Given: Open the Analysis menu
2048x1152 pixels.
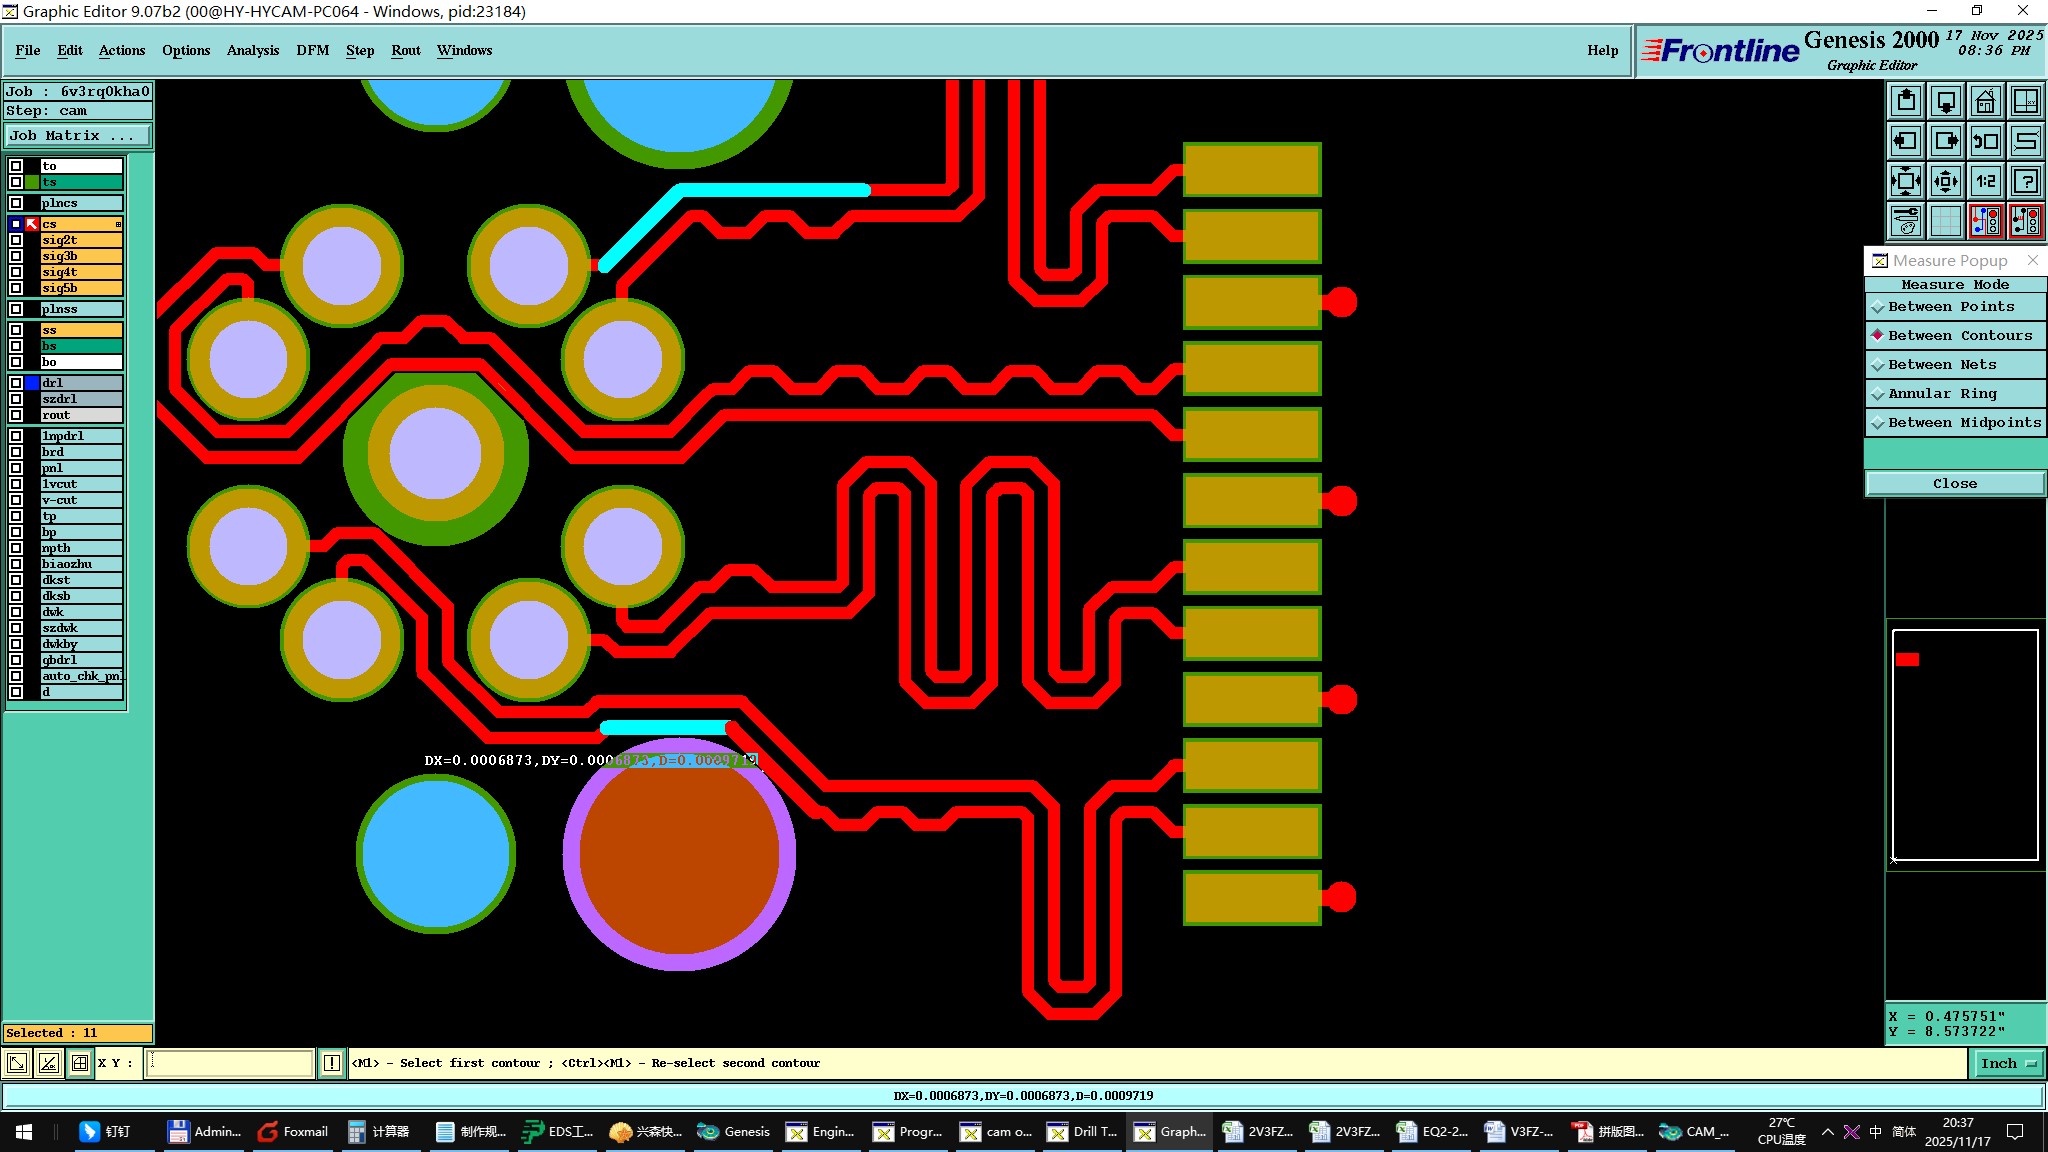Looking at the screenshot, I should pos(252,50).
